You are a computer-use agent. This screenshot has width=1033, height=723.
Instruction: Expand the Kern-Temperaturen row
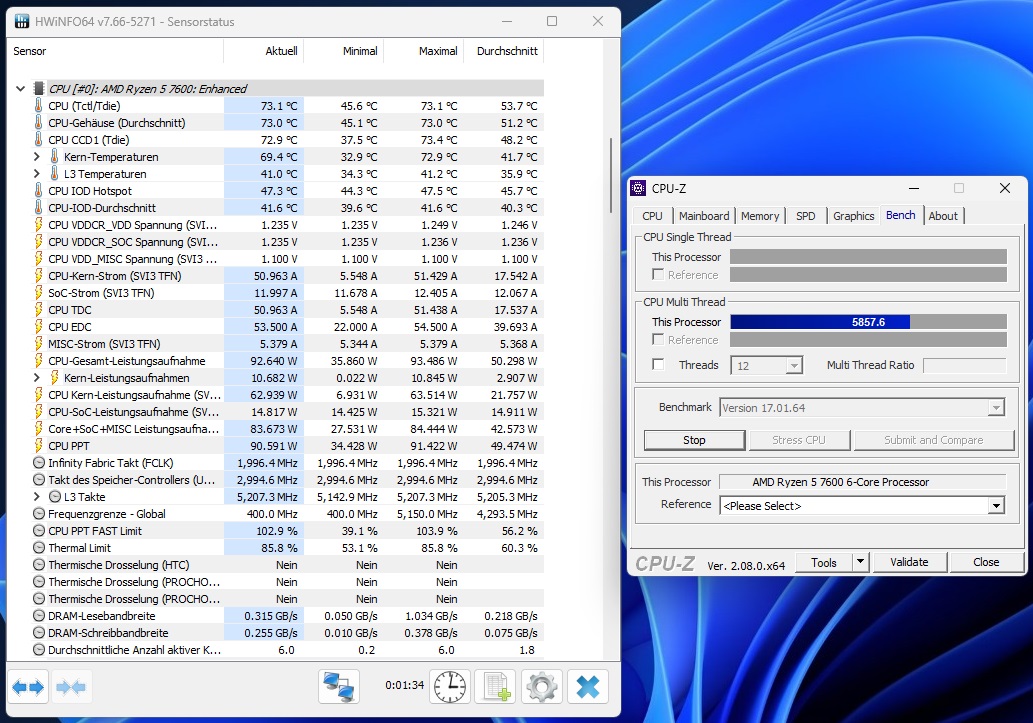(37, 157)
